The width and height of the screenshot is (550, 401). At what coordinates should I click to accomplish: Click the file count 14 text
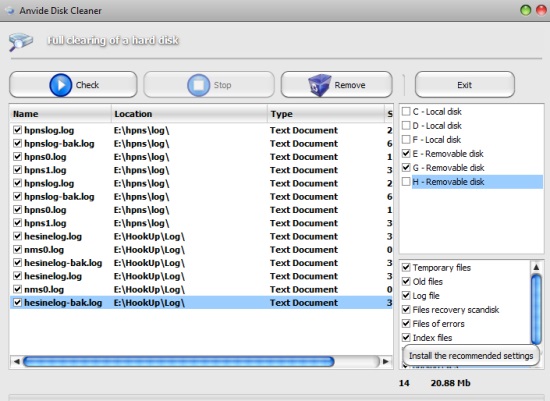pos(404,383)
